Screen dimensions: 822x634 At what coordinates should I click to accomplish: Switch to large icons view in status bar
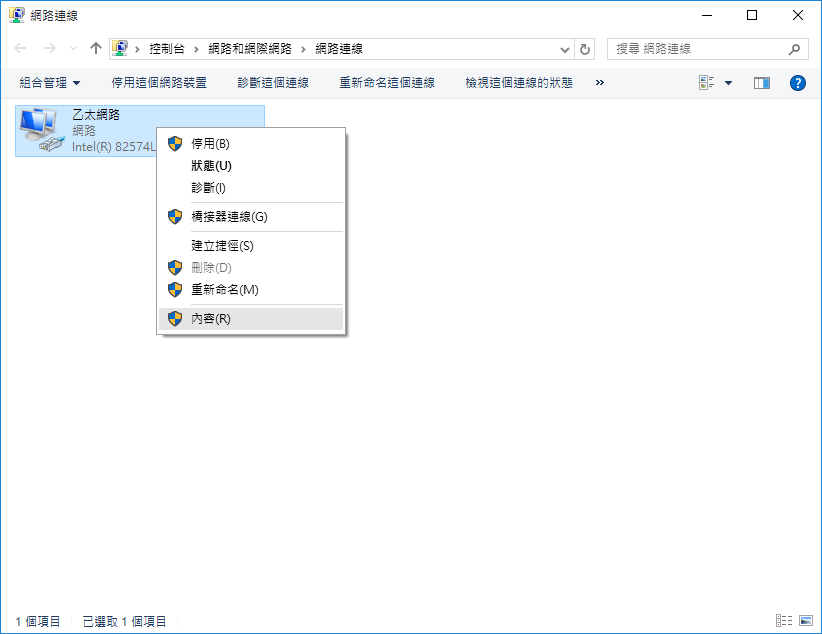coord(806,621)
